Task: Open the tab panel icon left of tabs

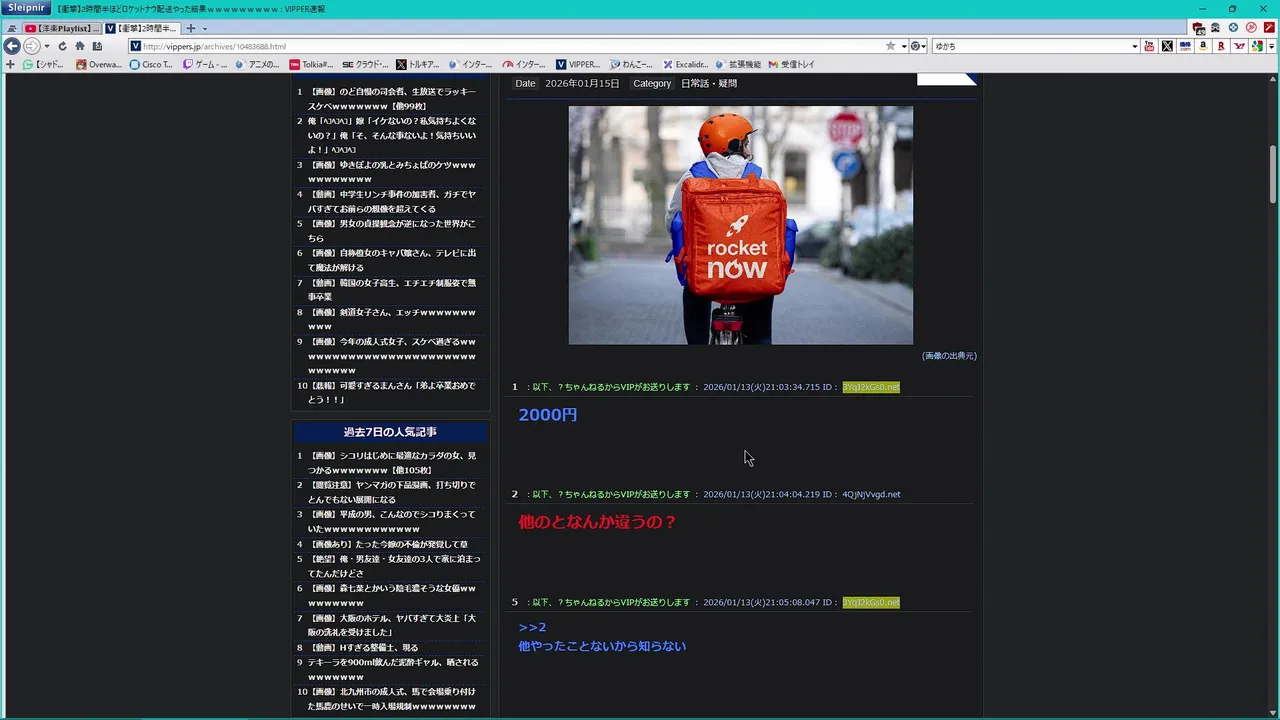Action: point(11,28)
